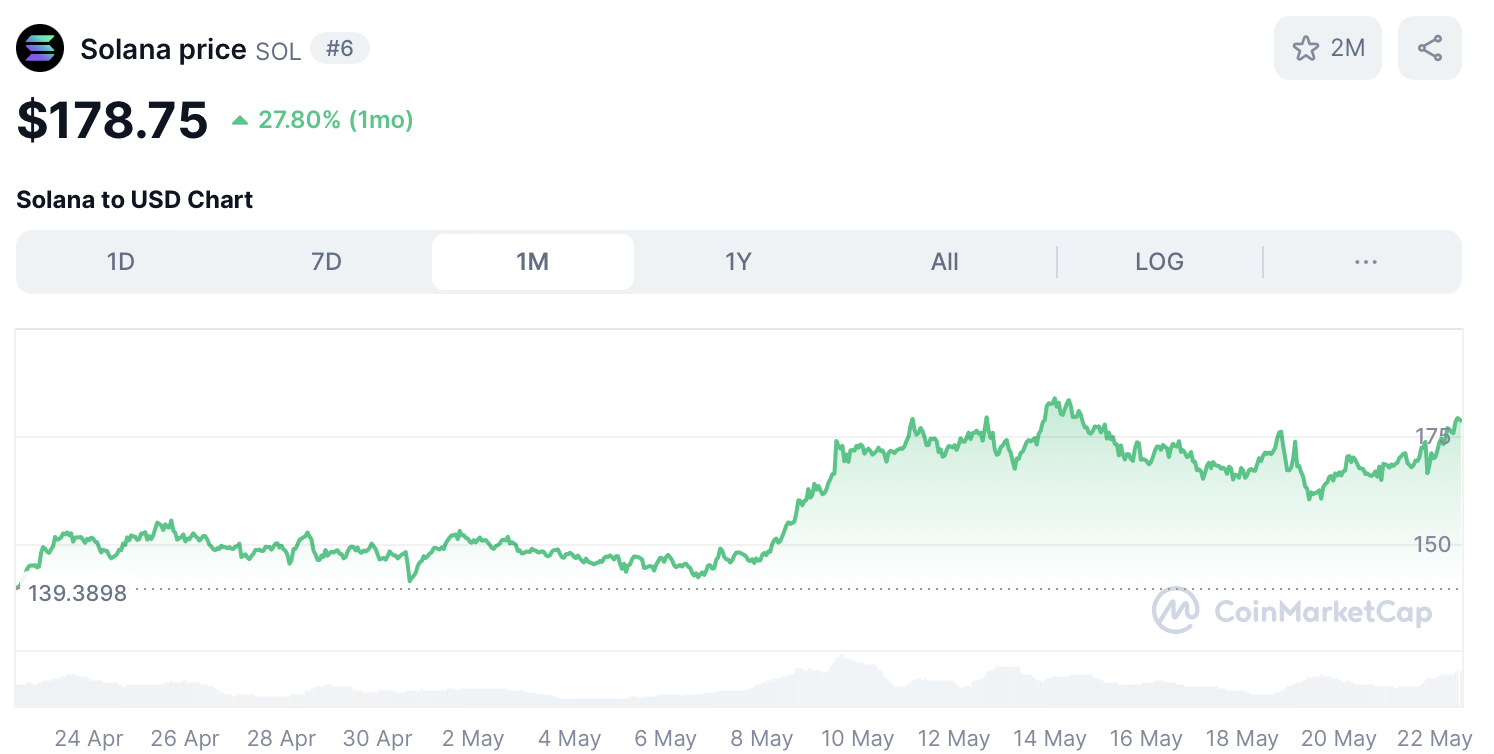The image size is (1494, 754).
Task: Click the 27.80% (1mo) change indicator
Action: tap(323, 120)
